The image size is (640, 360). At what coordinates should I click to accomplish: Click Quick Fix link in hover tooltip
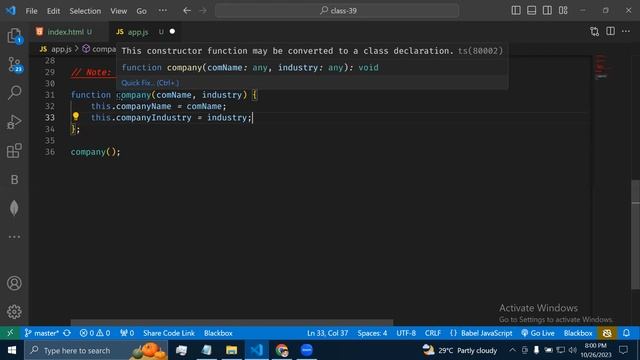click(150, 83)
